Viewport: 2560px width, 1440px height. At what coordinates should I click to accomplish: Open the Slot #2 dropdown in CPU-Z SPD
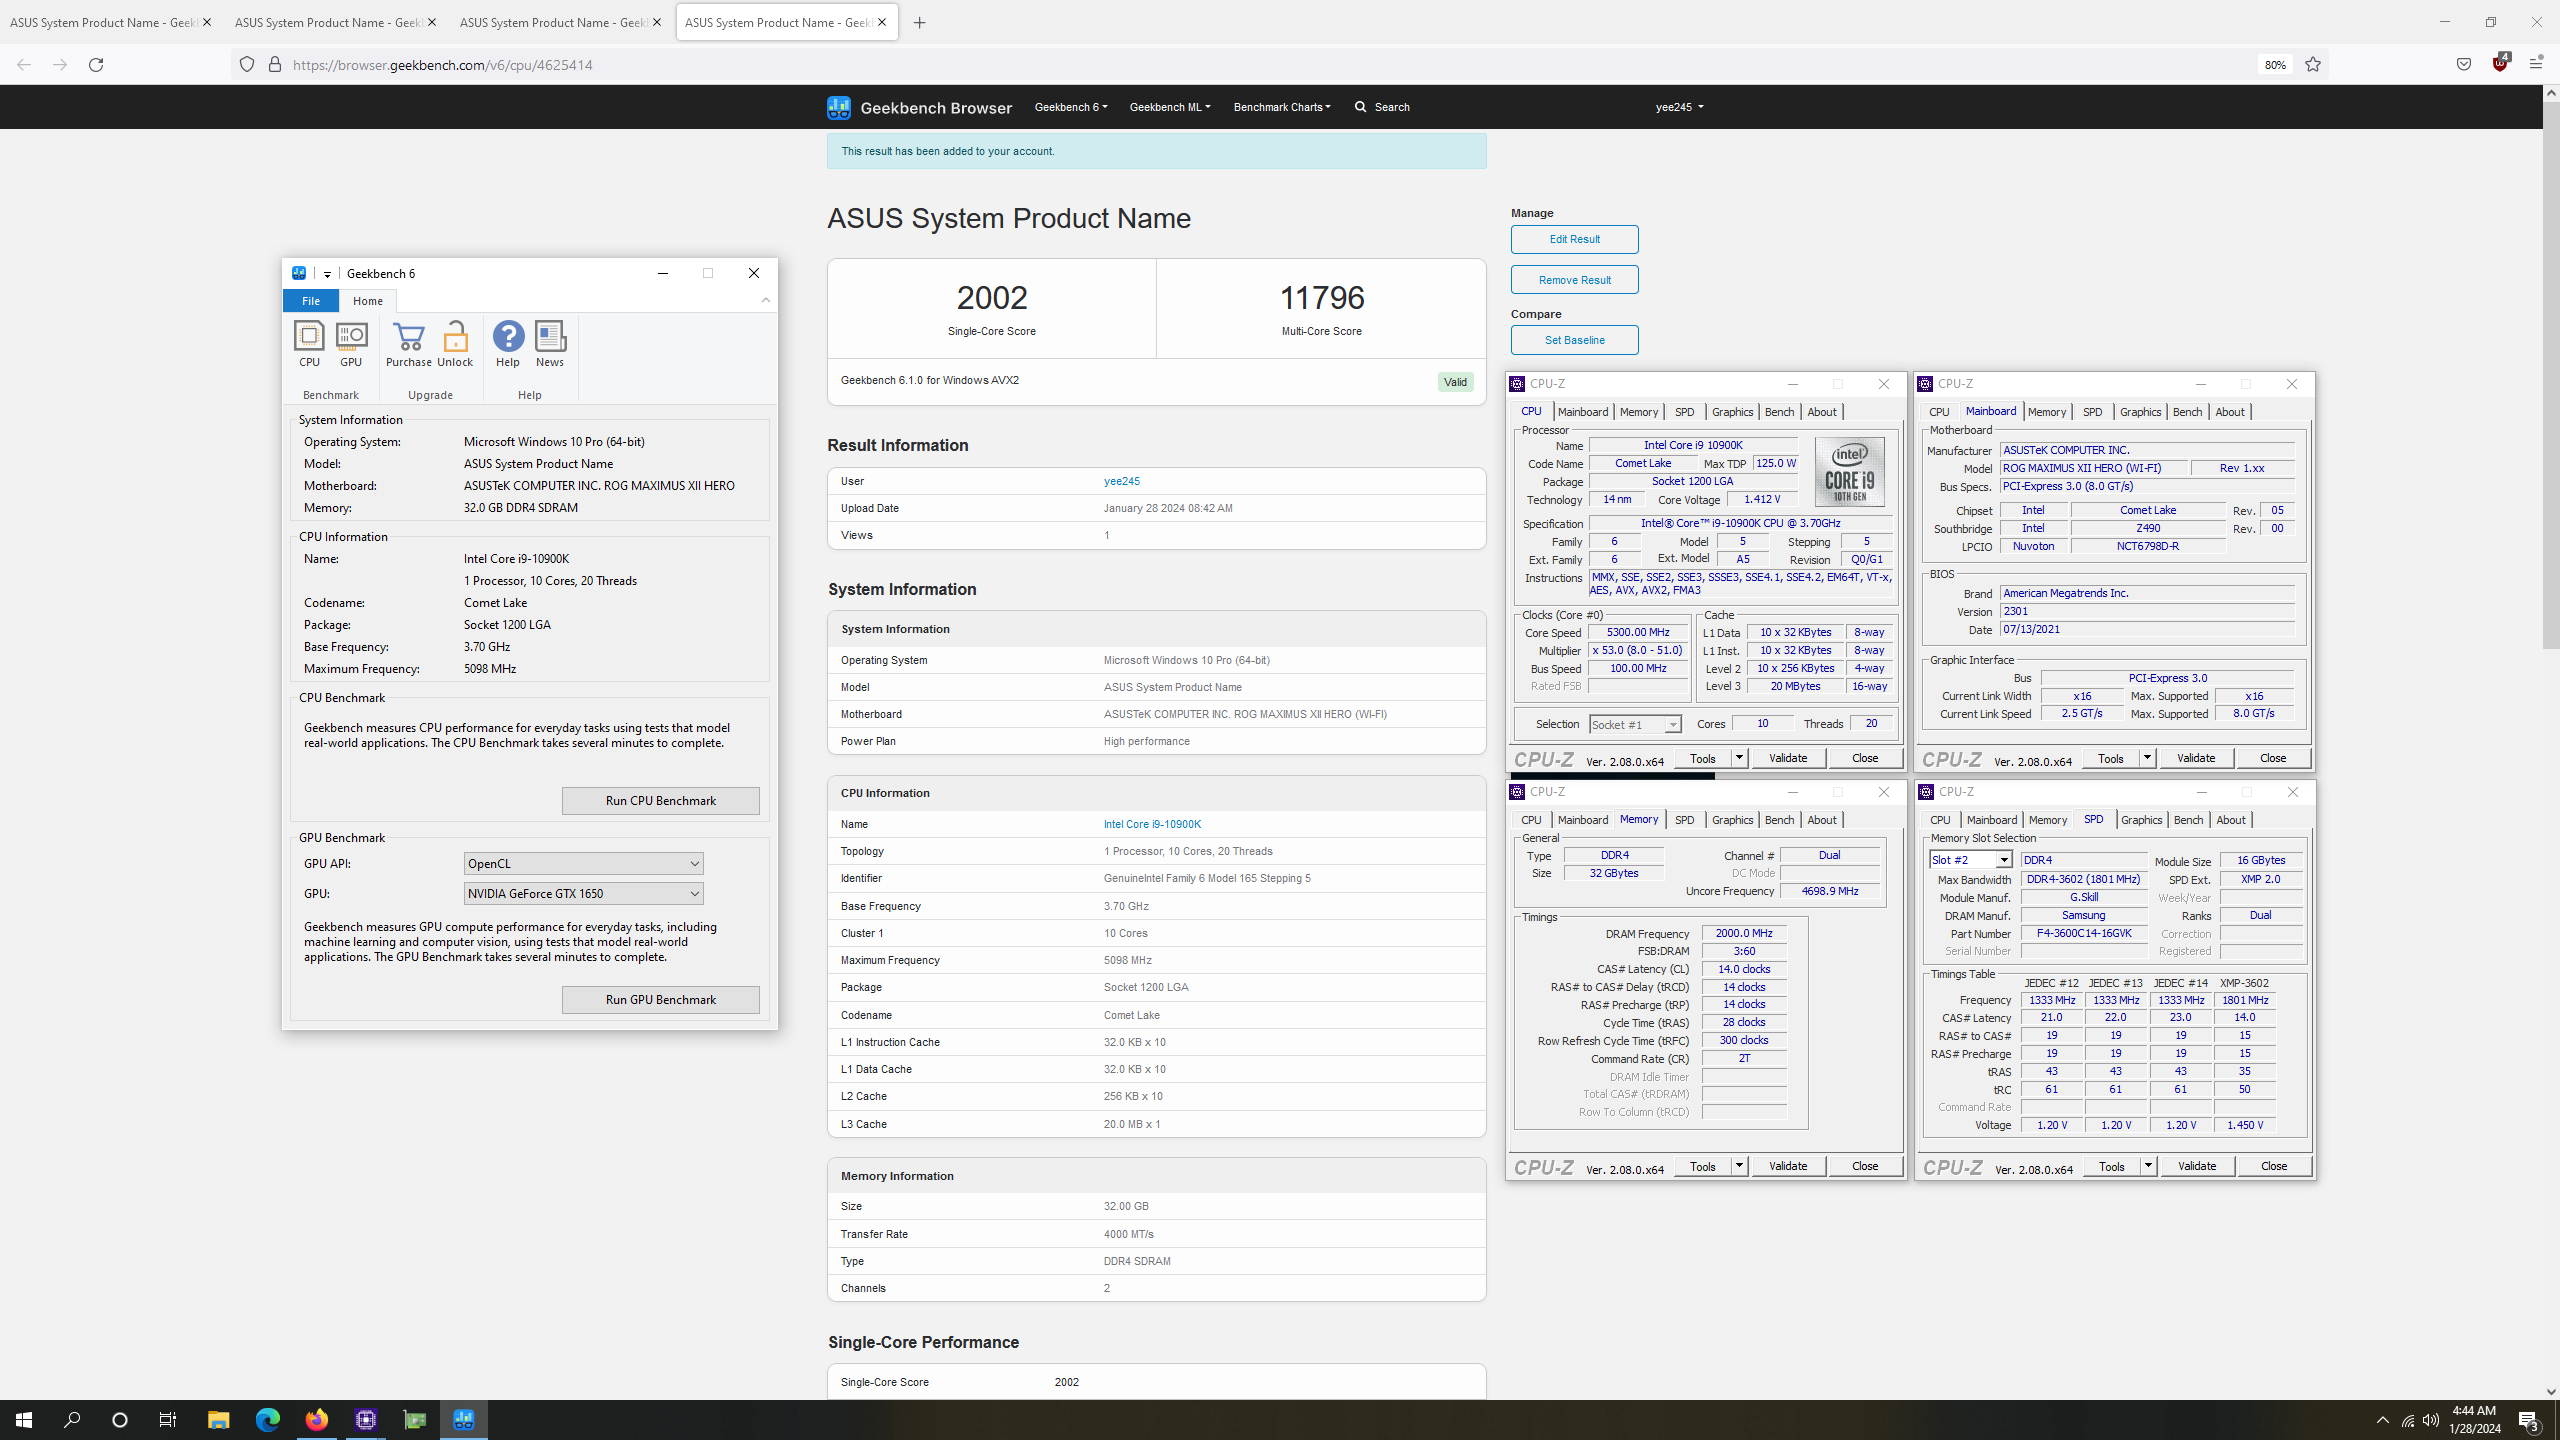tap(1970, 860)
